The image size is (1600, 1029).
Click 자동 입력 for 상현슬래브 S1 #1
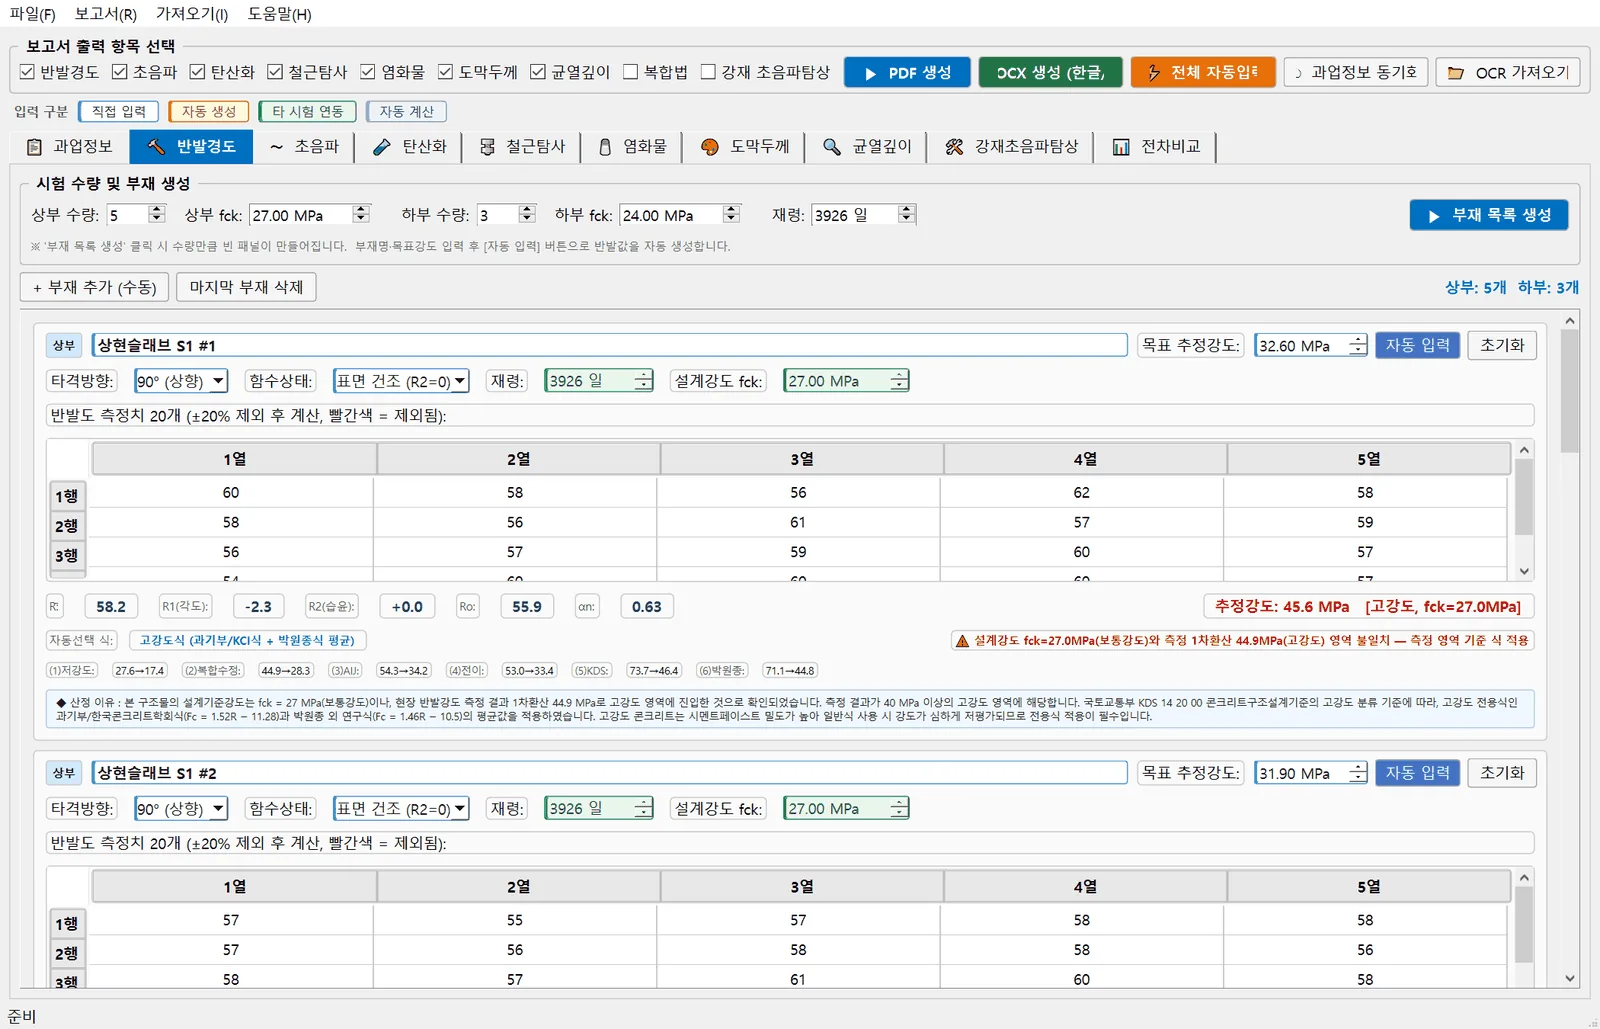1418,345
